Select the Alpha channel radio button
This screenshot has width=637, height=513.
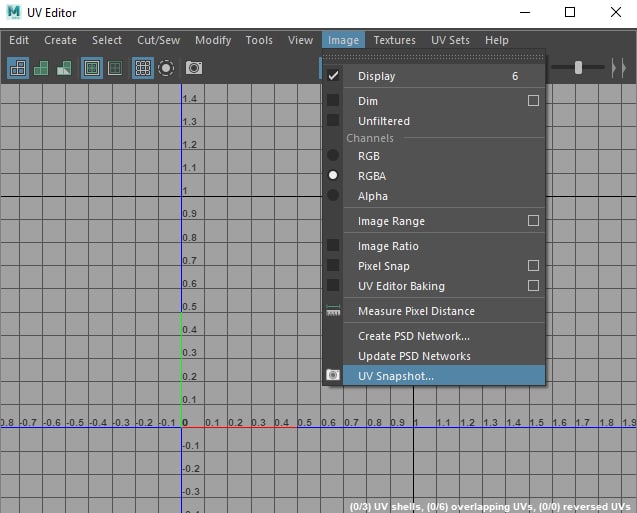(333, 195)
